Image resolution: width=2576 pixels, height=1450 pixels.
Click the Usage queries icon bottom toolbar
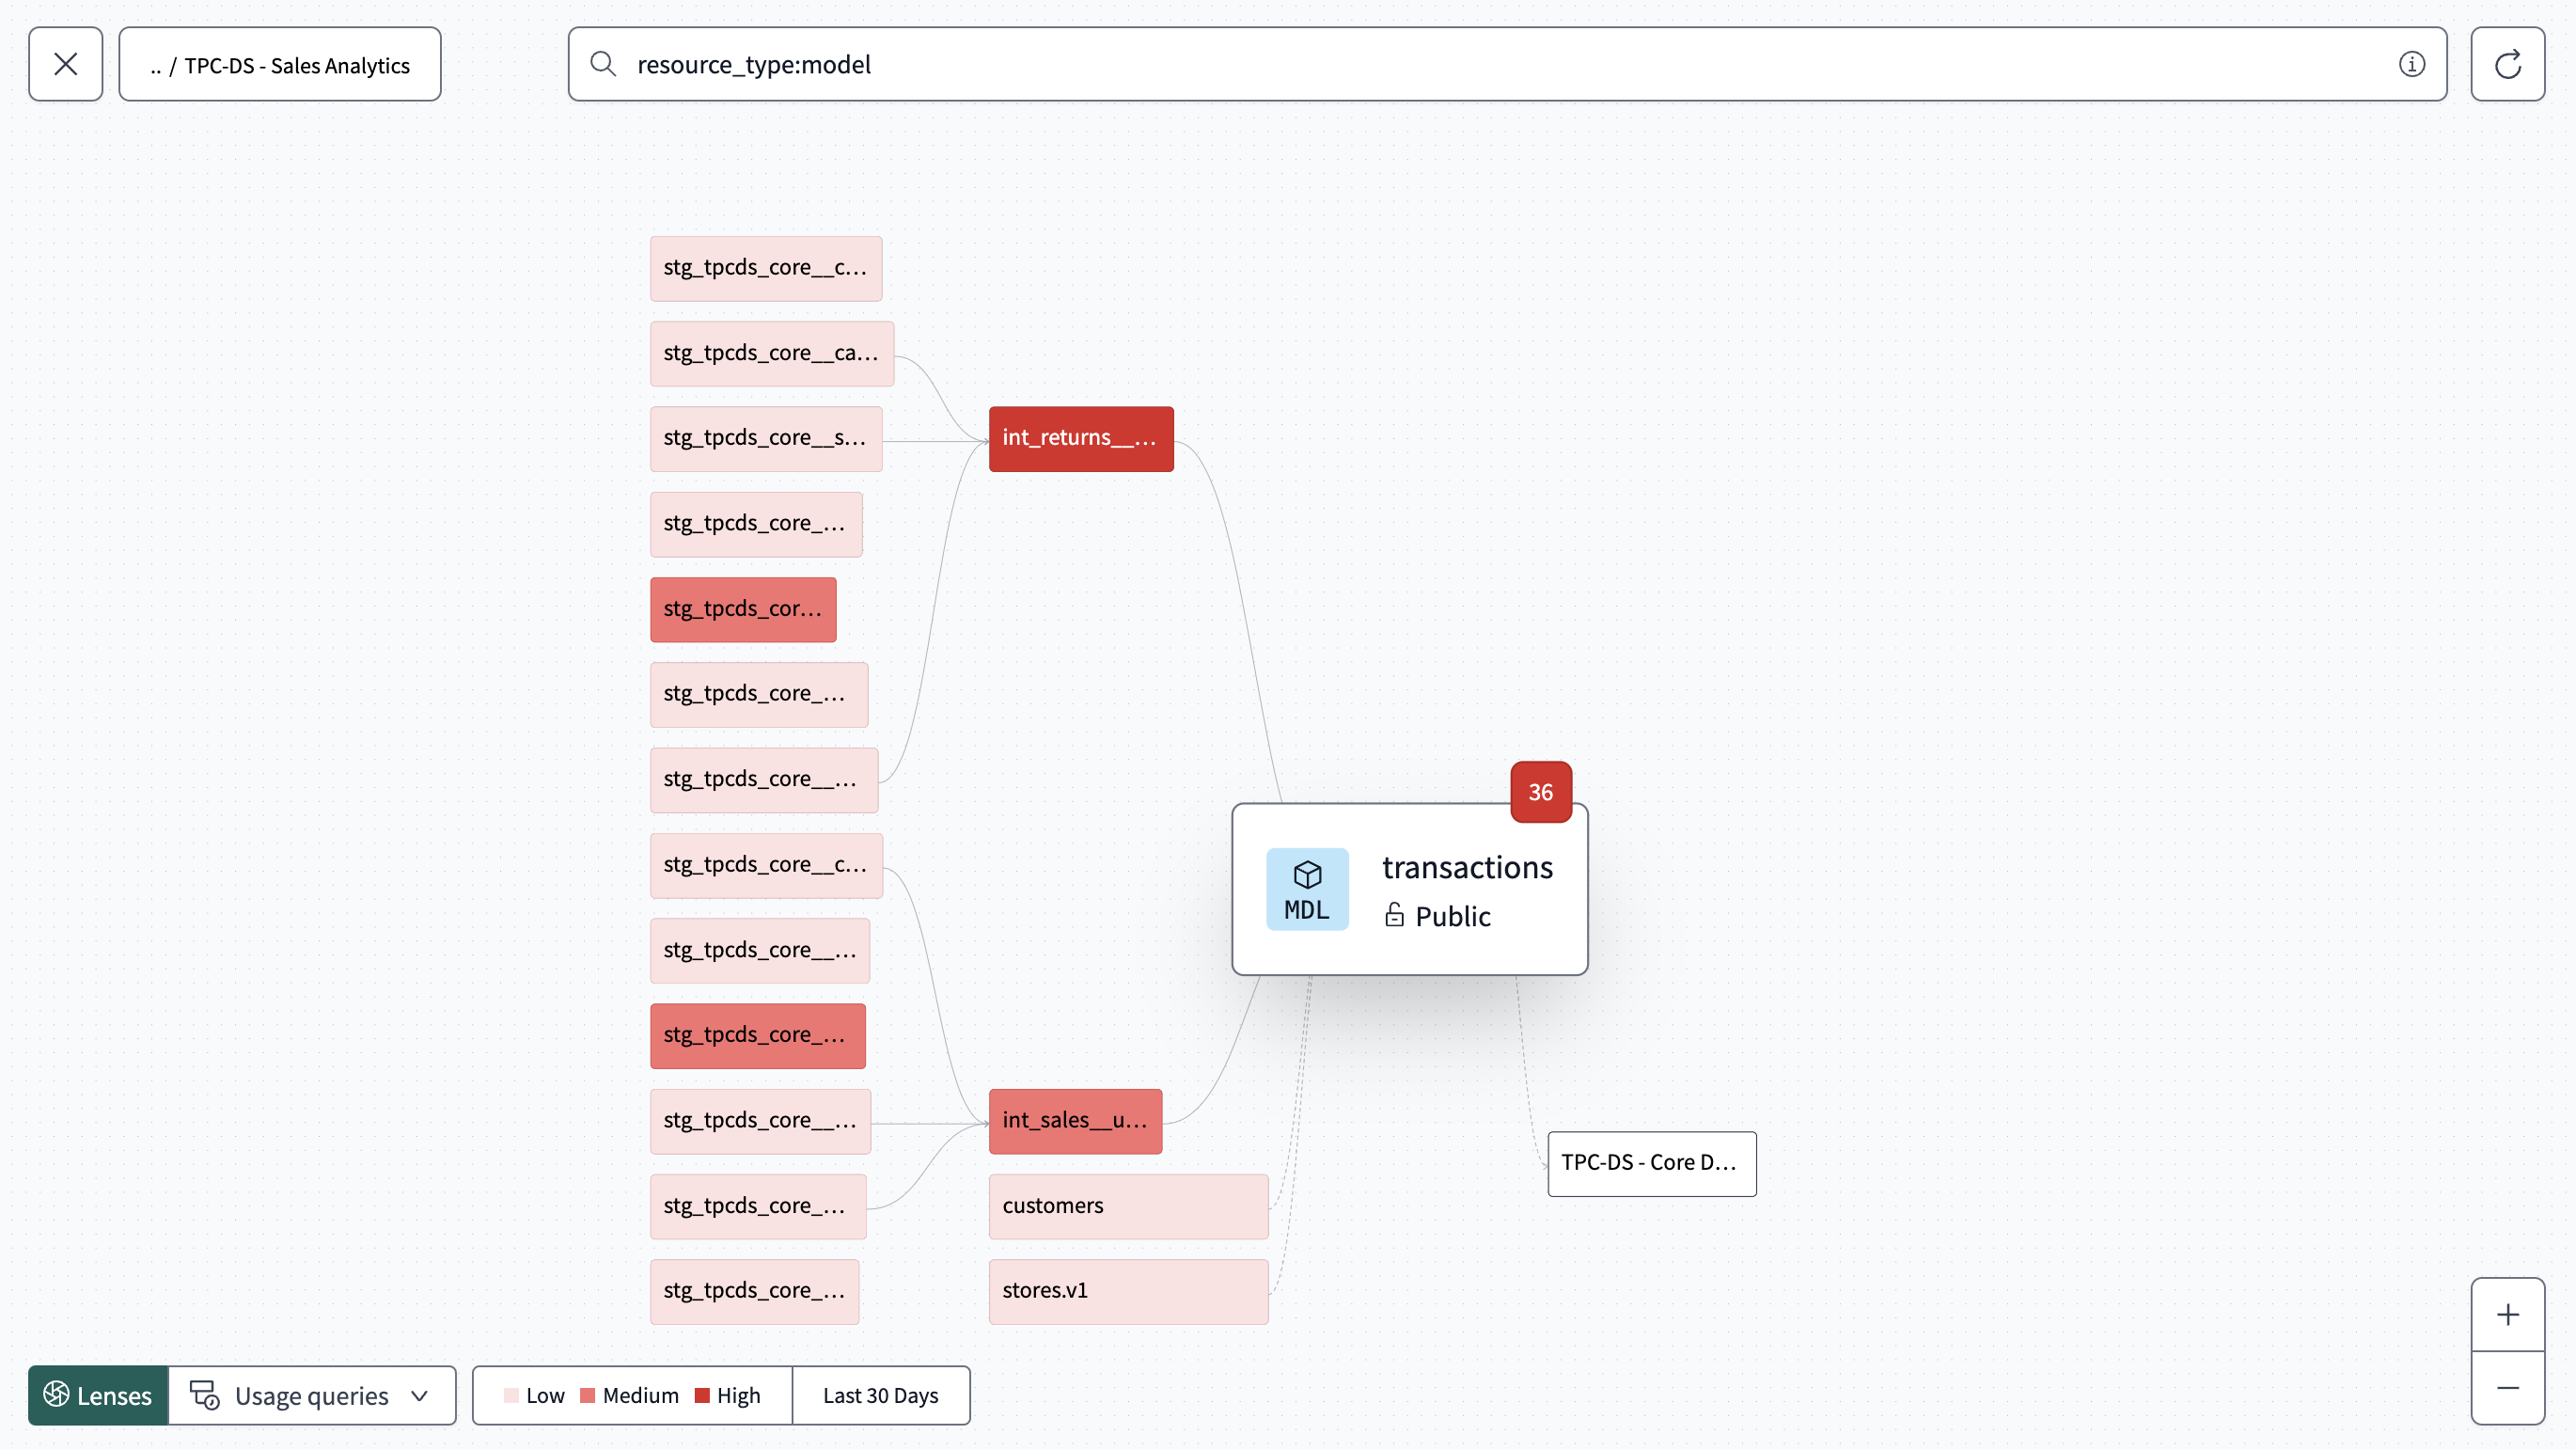(202, 1397)
